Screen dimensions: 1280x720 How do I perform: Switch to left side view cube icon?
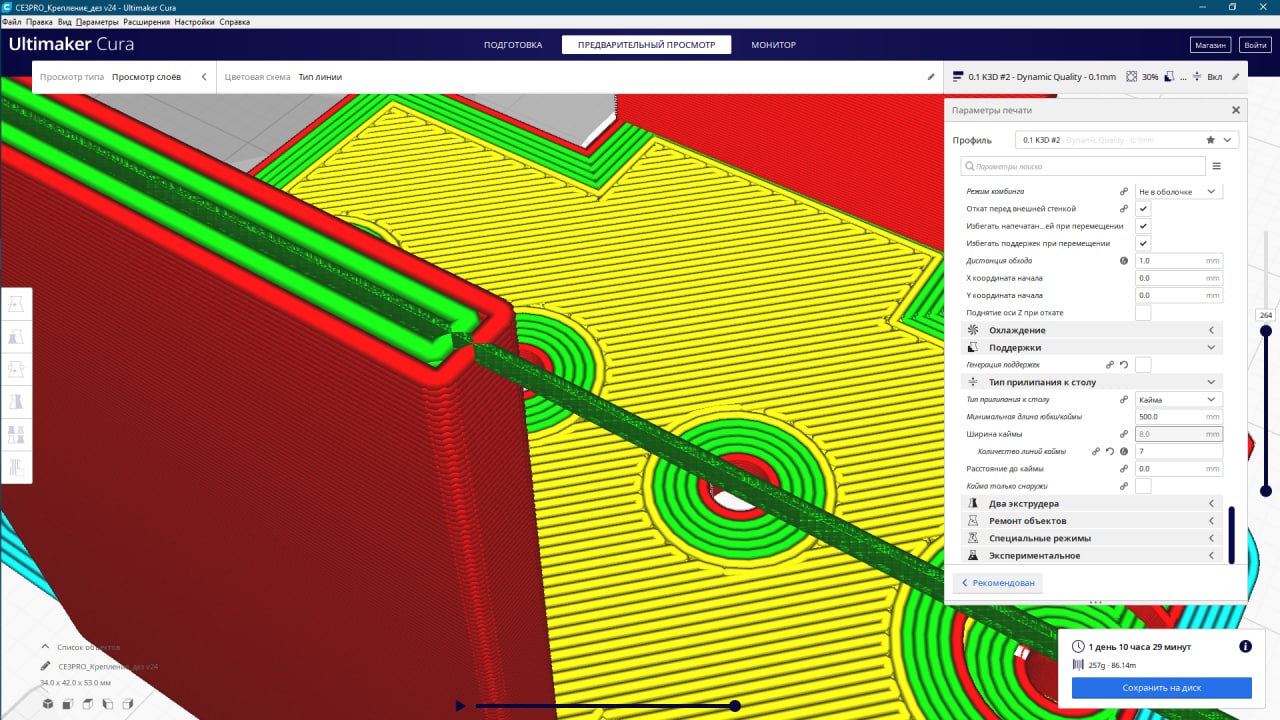click(x=108, y=704)
